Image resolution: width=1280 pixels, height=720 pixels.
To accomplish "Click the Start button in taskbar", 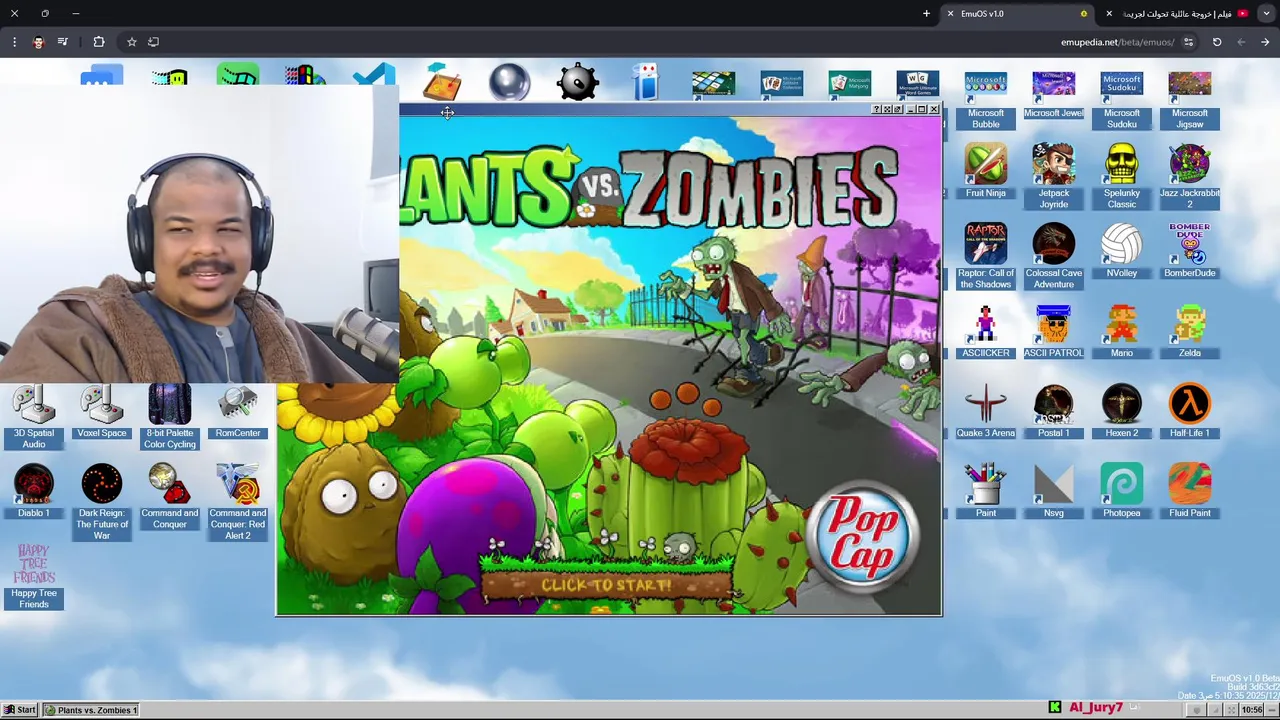I will tap(20, 710).
